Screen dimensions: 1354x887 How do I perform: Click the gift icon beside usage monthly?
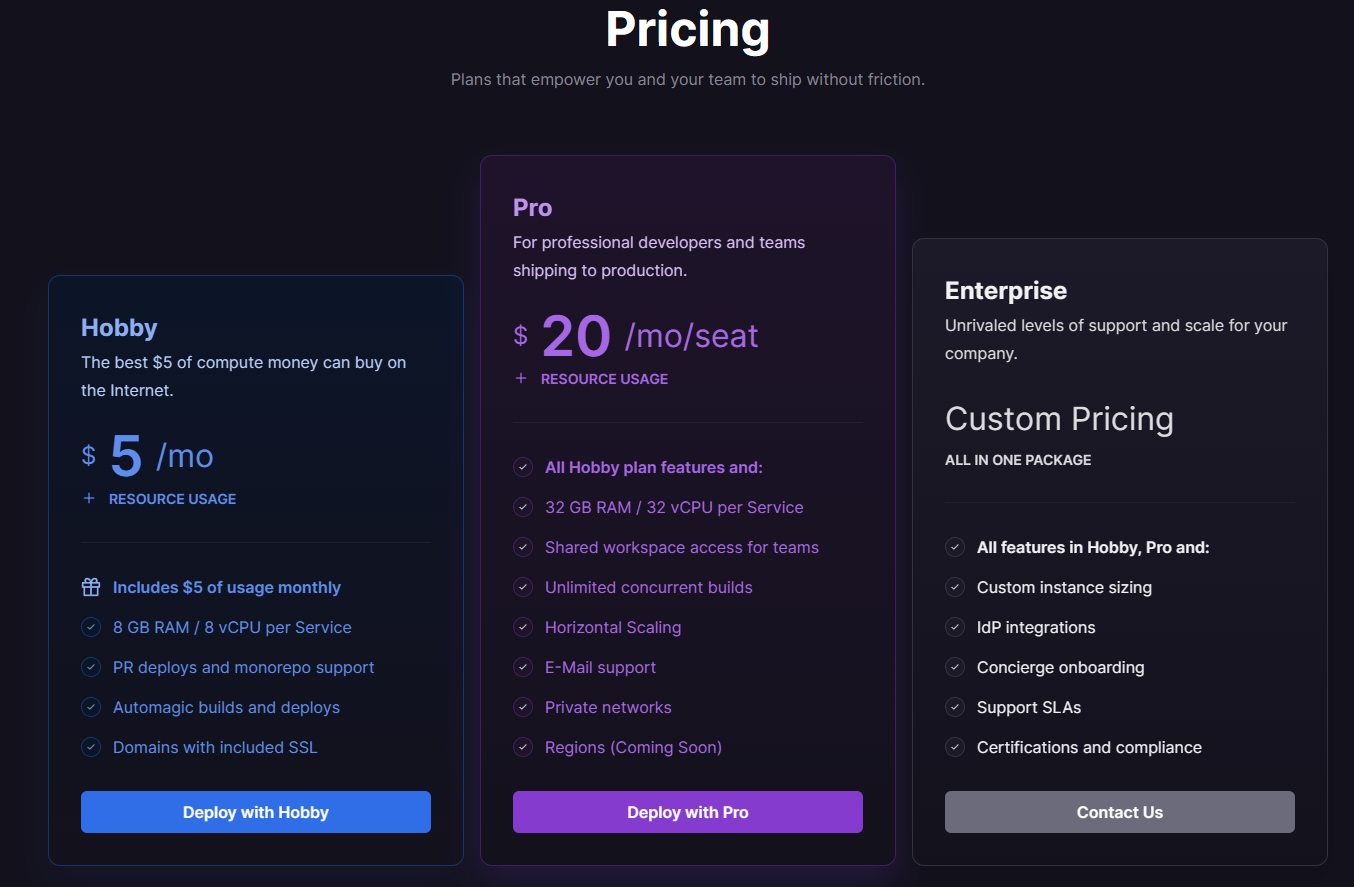point(91,587)
